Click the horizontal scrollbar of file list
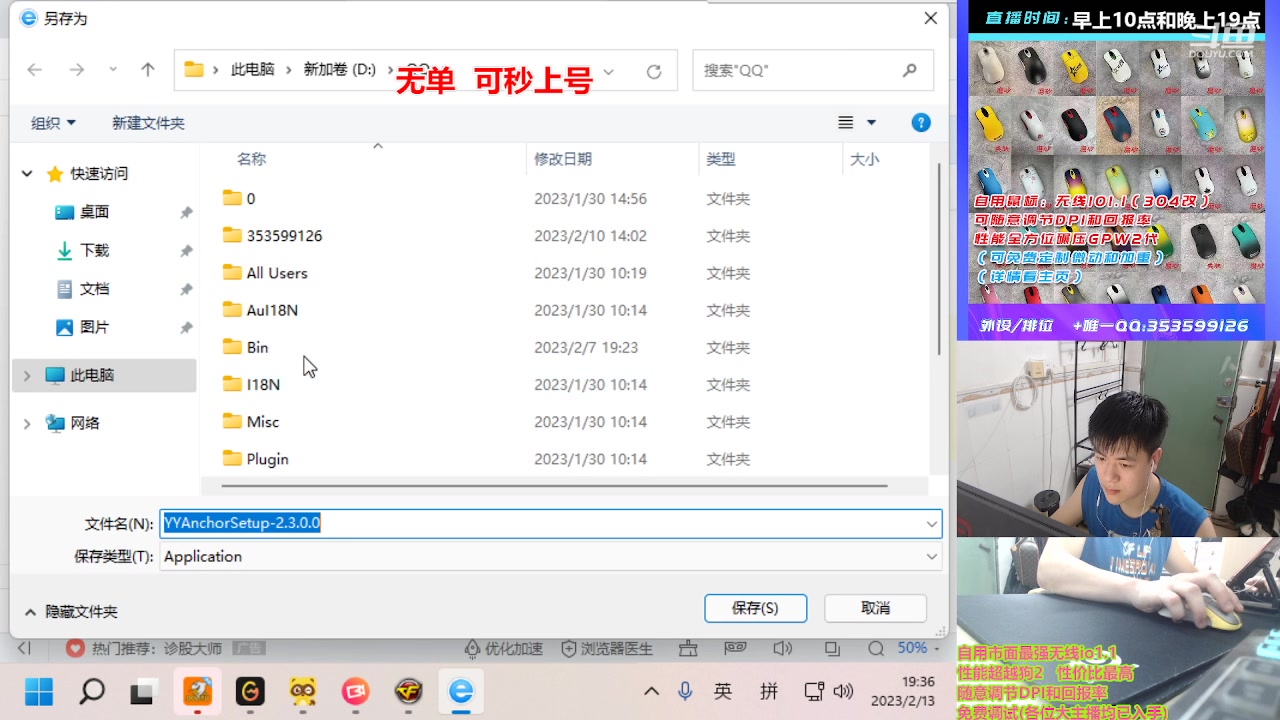This screenshot has width=1280, height=720. click(554, 485)
